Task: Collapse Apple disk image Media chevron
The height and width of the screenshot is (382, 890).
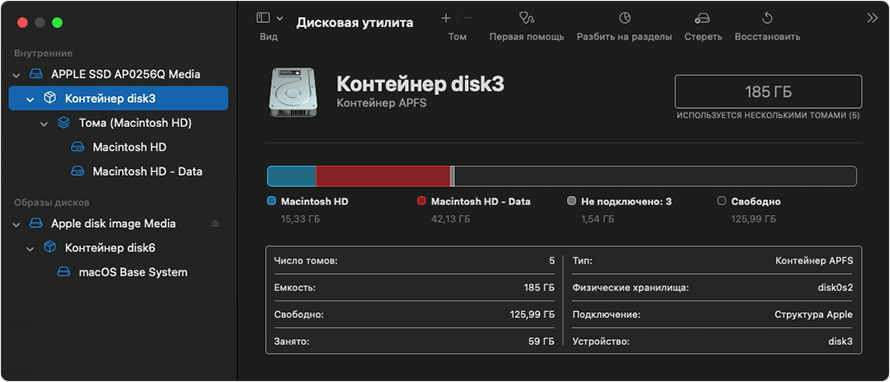Action: (x=16, y=224)
